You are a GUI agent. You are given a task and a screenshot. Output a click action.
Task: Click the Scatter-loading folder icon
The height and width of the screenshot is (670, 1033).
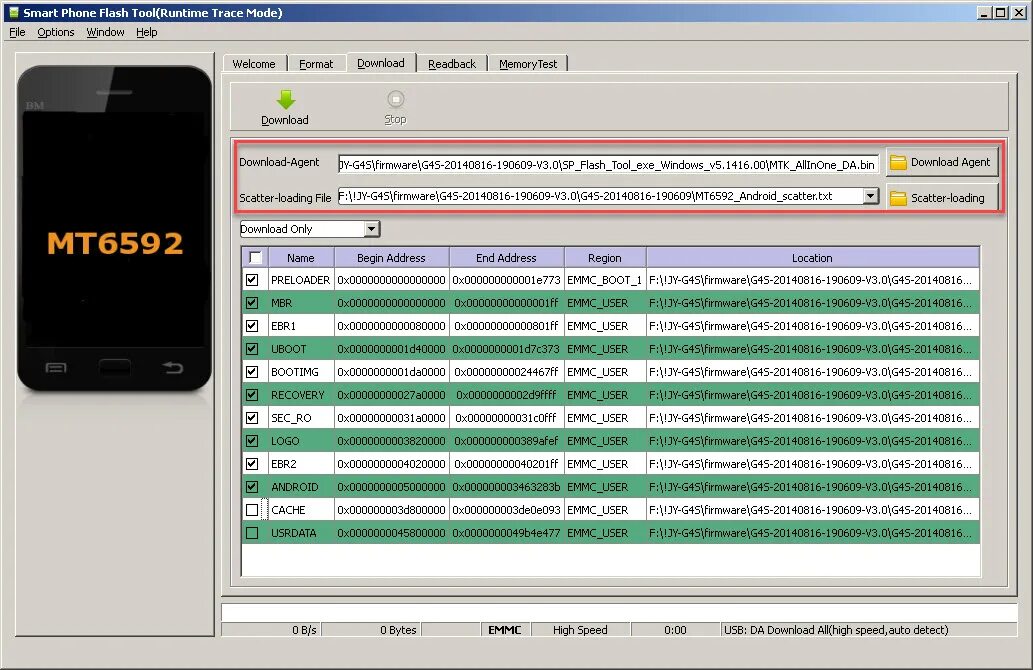click(898, 198)
